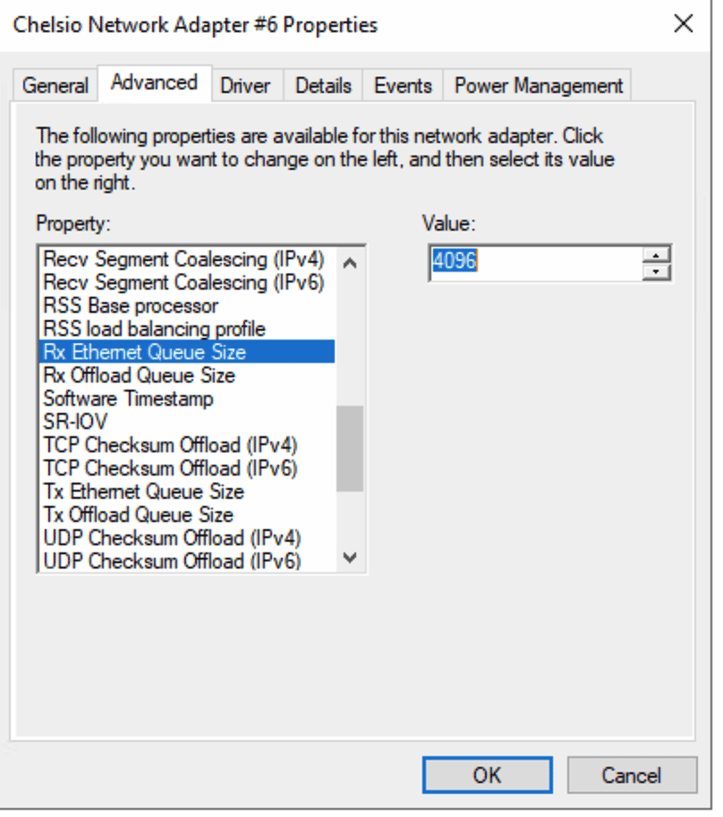This screenshot has height=817, width=723.
Task: Open the Driver tab
Action: tap(246, 86)
